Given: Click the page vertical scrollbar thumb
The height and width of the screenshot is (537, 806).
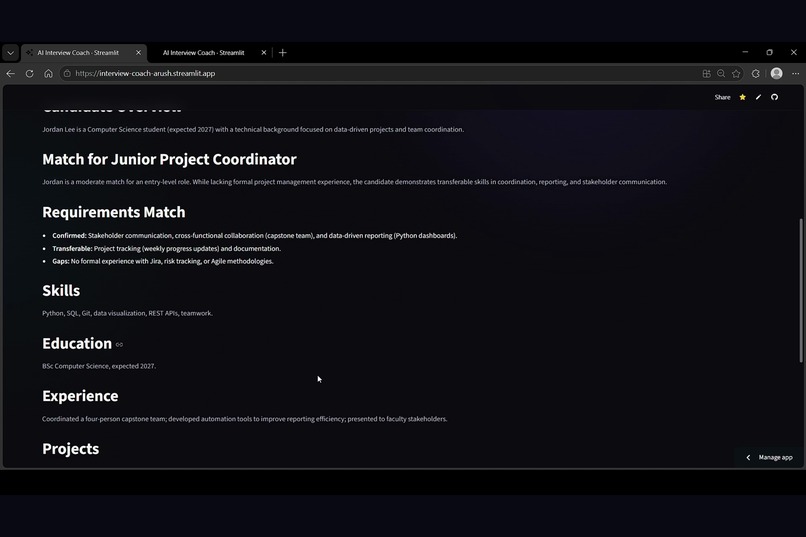Looking at the screenshot, I should pyautogui.click(x=800, y=290).
